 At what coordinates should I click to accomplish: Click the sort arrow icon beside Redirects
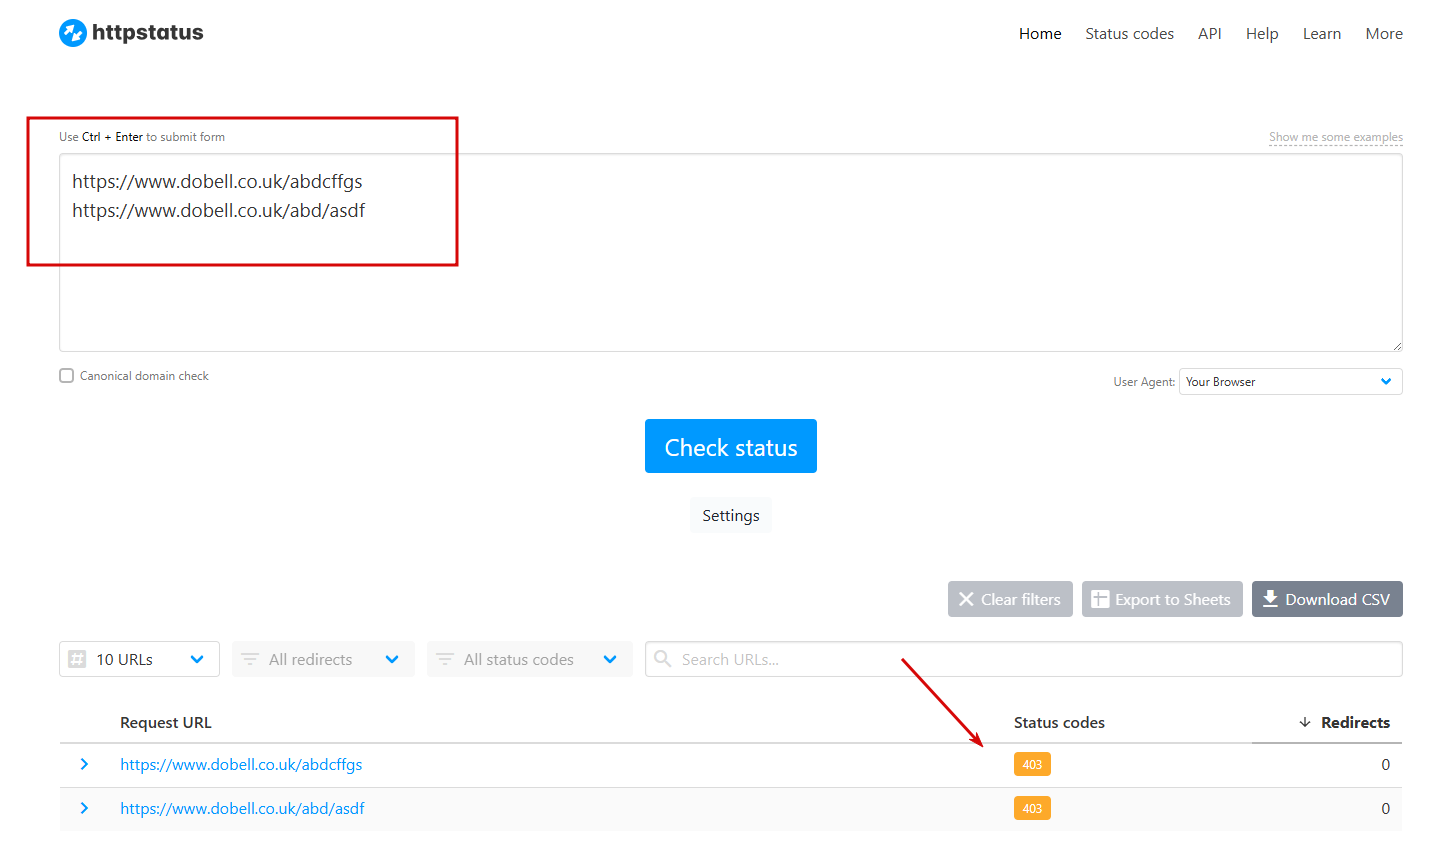pos(1305,723)
